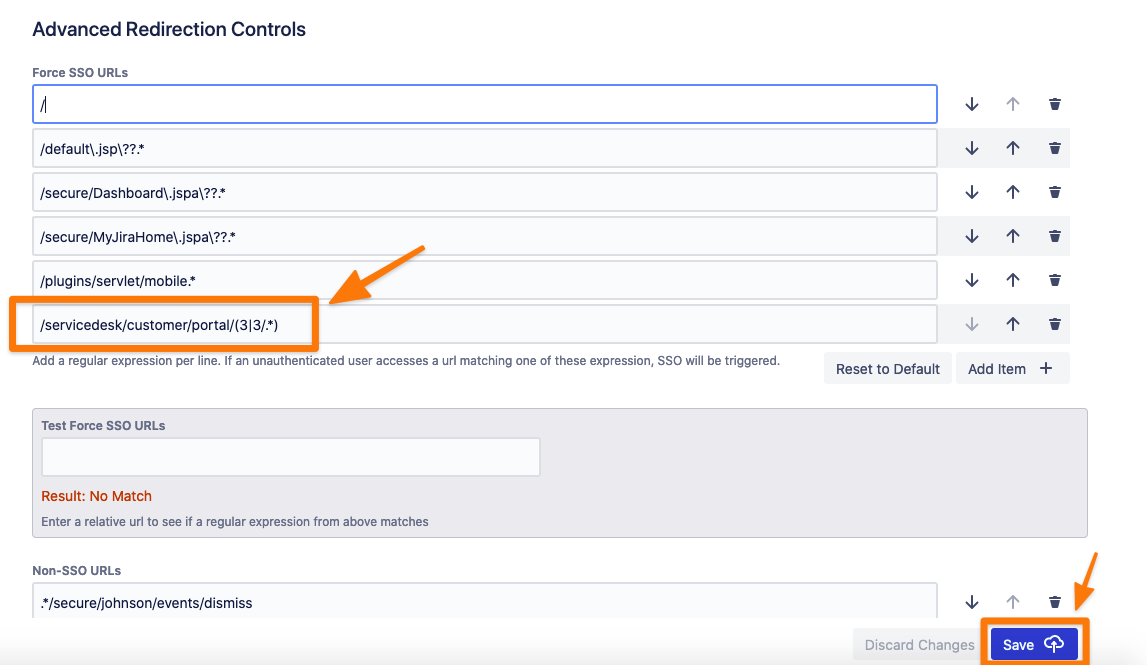Screen dimensions: 1147x665
Task: Click the /secure/Dashboard\.jspa URL field
Action: (x=484, y=192)
